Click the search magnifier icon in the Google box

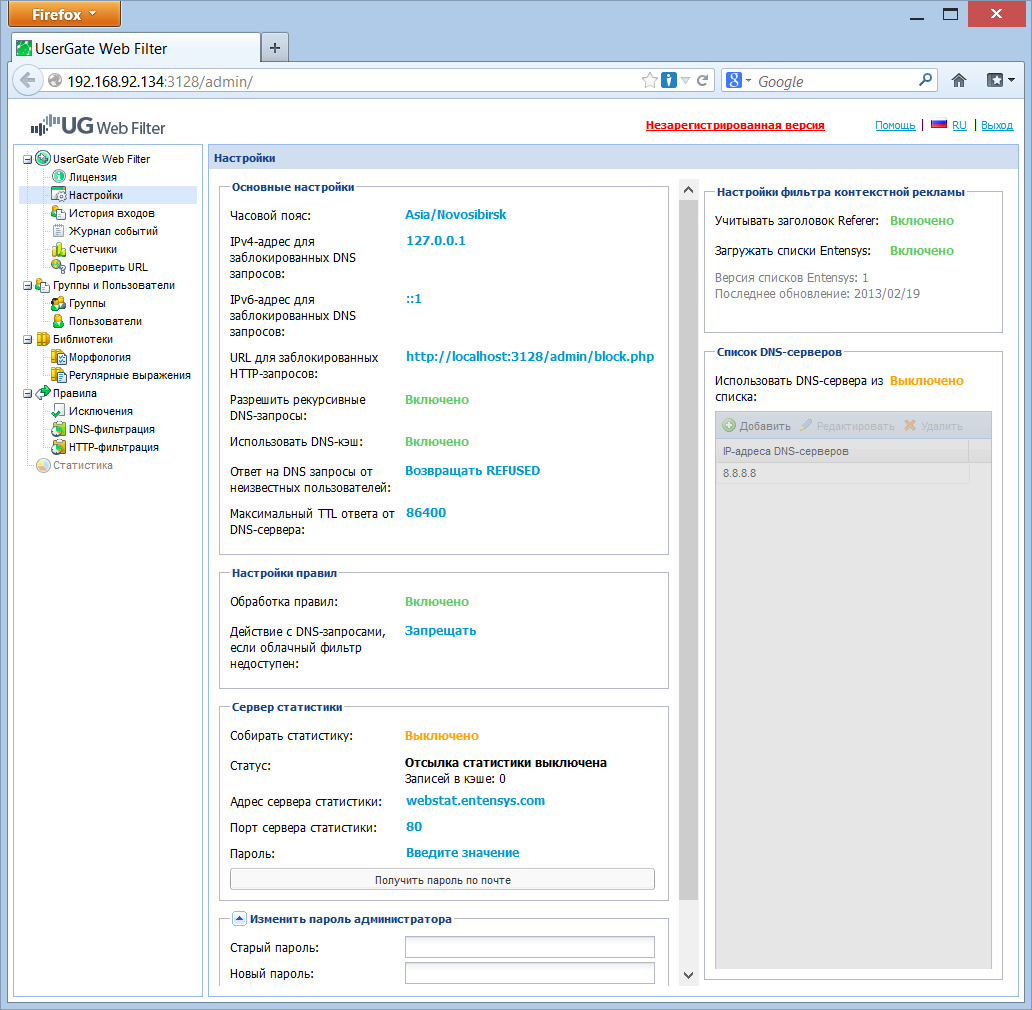tap(925, 80)
